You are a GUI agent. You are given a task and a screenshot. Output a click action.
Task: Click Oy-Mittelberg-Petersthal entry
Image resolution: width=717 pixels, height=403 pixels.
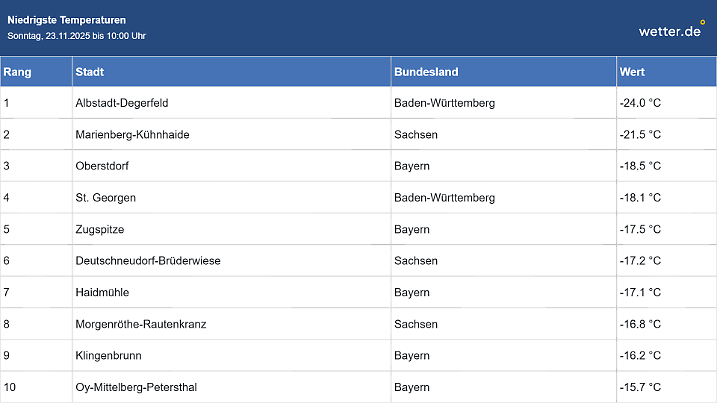(x=136, y=387)
